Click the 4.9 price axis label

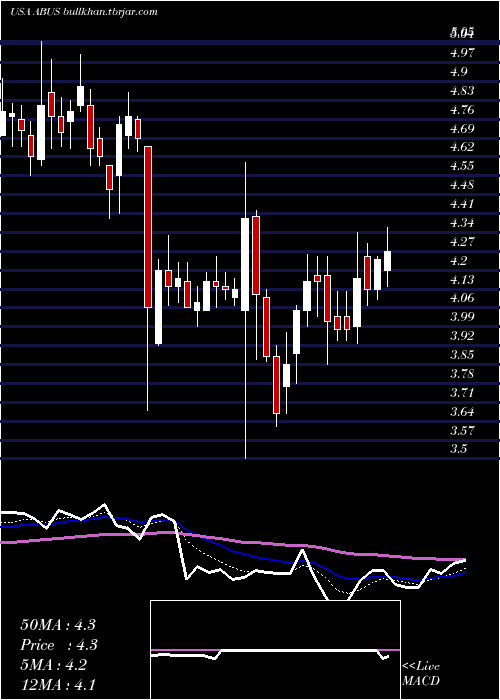point(458,72)
